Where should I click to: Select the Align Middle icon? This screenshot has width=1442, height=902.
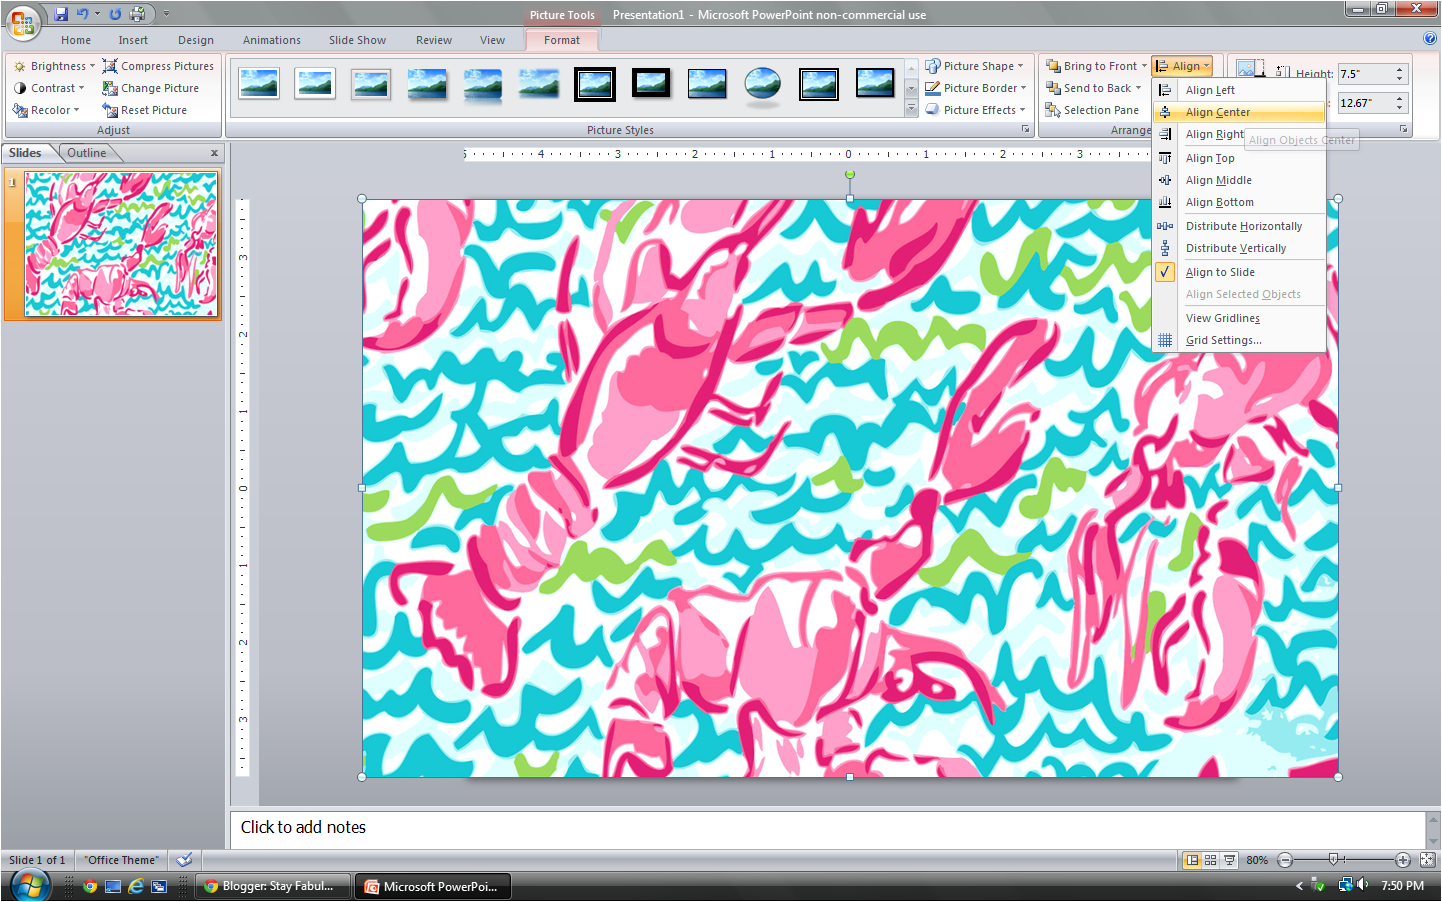1165,180
